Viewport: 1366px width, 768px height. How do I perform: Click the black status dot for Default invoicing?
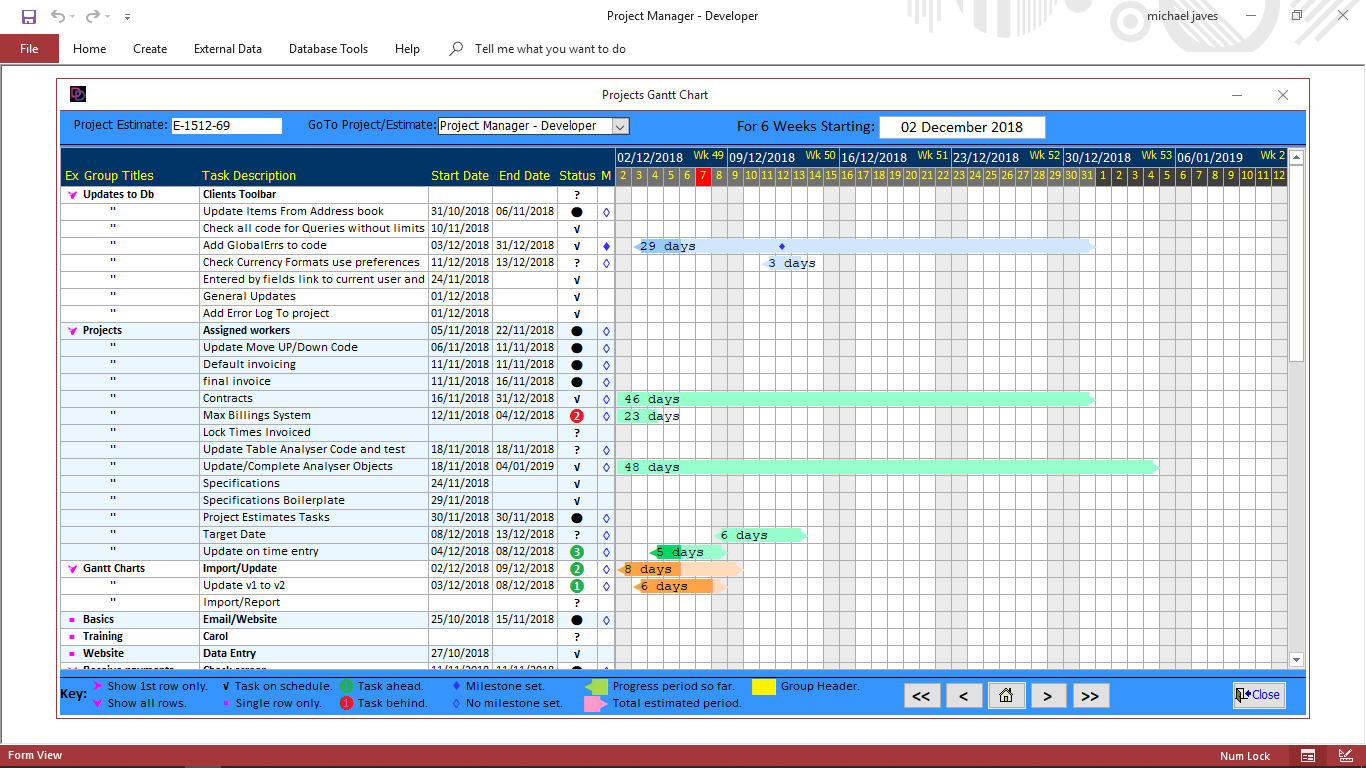pos(576,365)
